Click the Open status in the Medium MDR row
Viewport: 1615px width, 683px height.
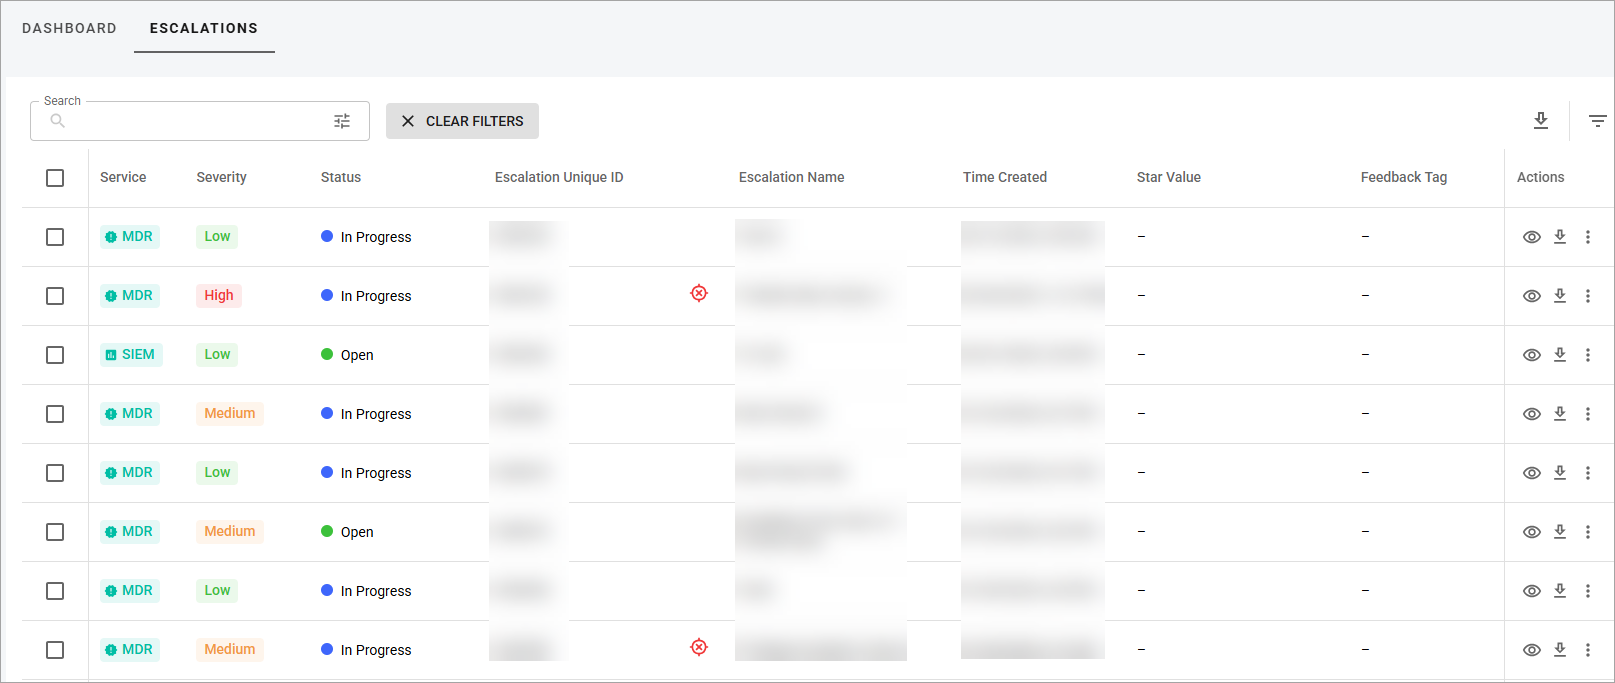point(347,532)
